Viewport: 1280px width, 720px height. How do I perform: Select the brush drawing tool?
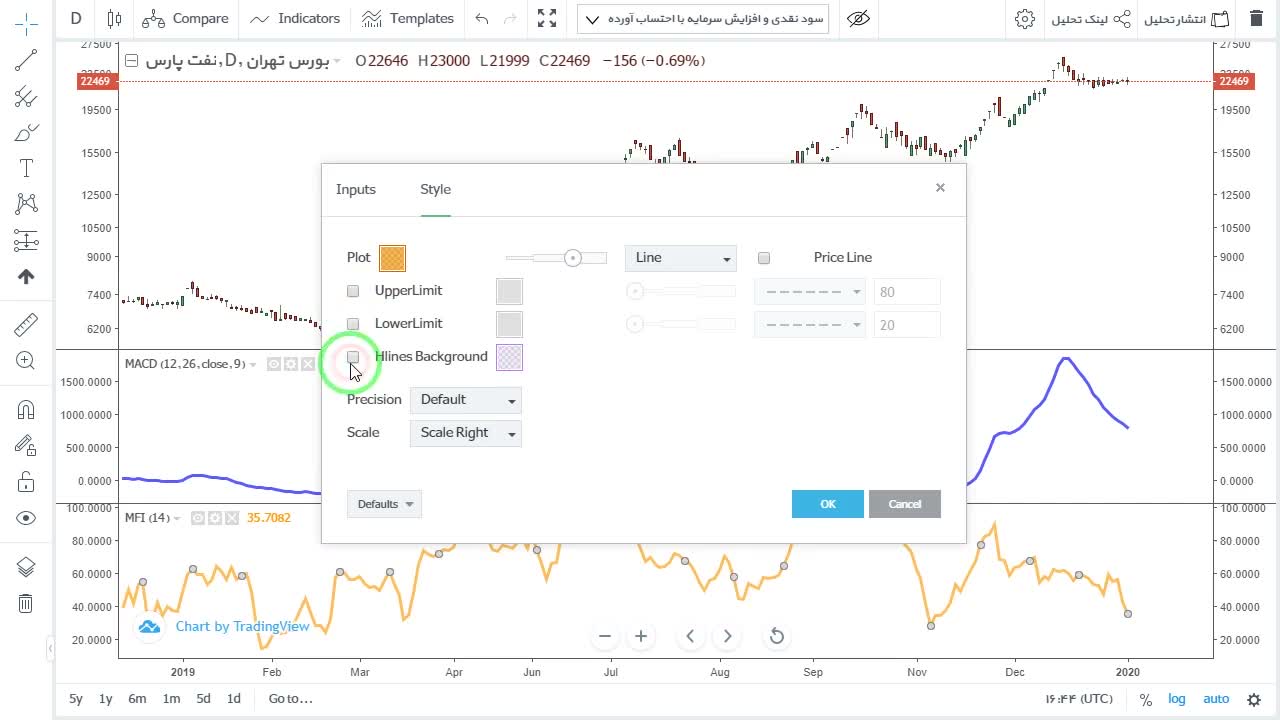tap(26, 133)
